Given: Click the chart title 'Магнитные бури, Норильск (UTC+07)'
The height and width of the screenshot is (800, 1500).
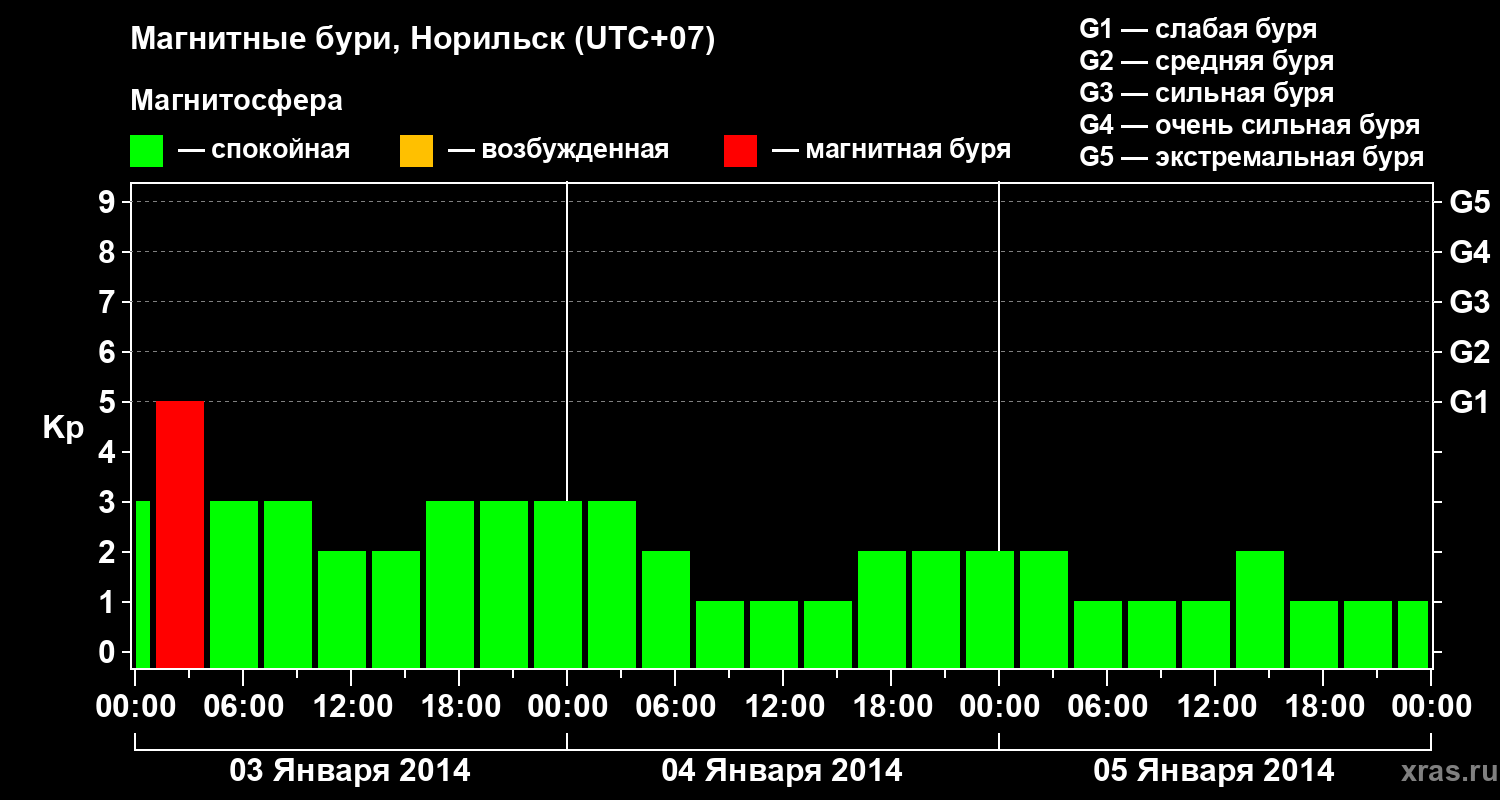Looking at the screenshot, I should point(423,40).
